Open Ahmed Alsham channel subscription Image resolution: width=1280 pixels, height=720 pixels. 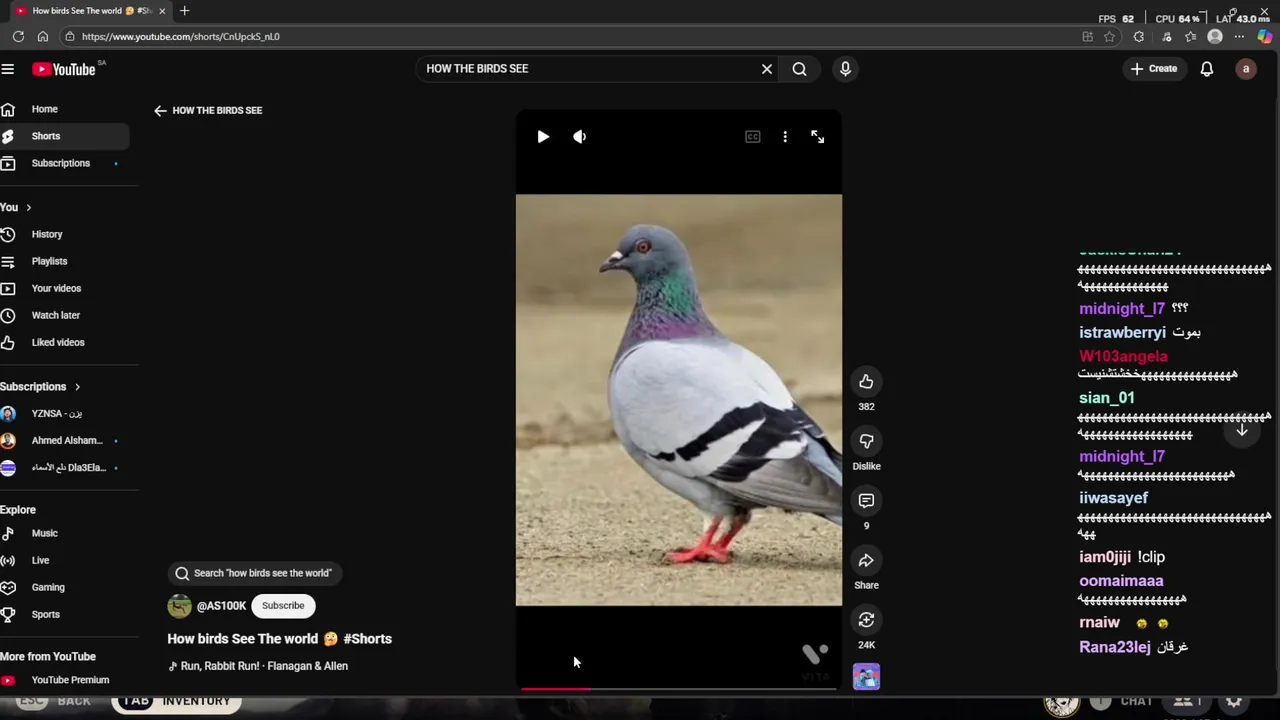(x=64, y=440)
